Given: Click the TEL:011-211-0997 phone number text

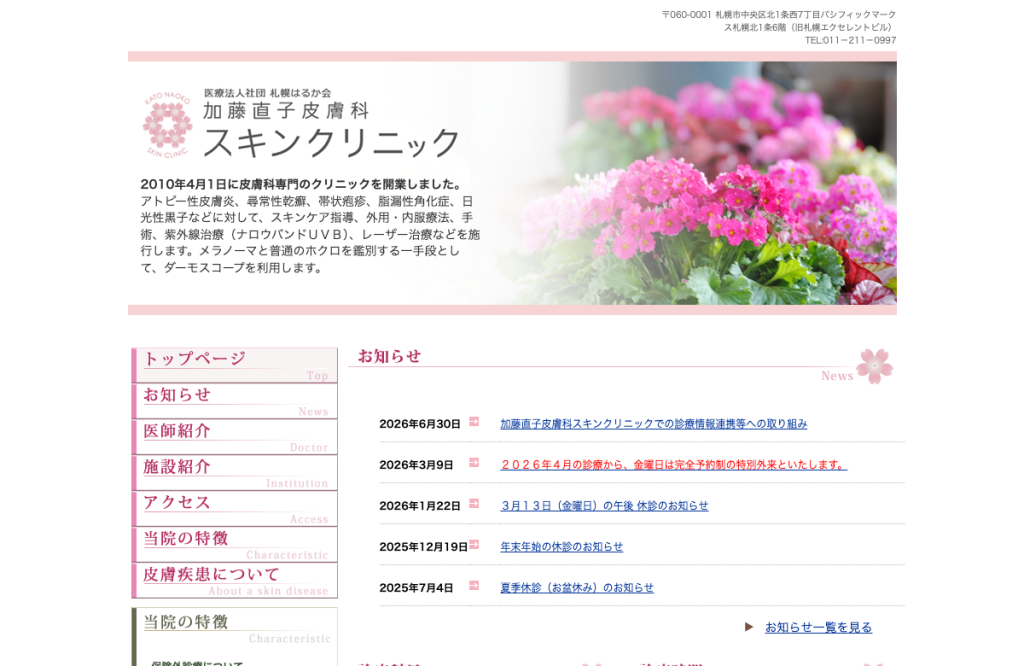Looking at the screenshot, I should [850, 40].
